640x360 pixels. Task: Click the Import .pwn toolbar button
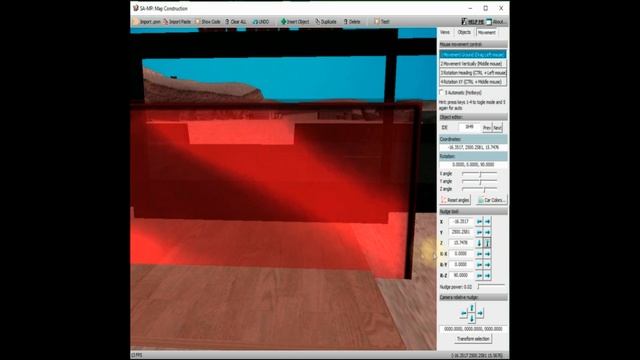(x=147, y=22)
